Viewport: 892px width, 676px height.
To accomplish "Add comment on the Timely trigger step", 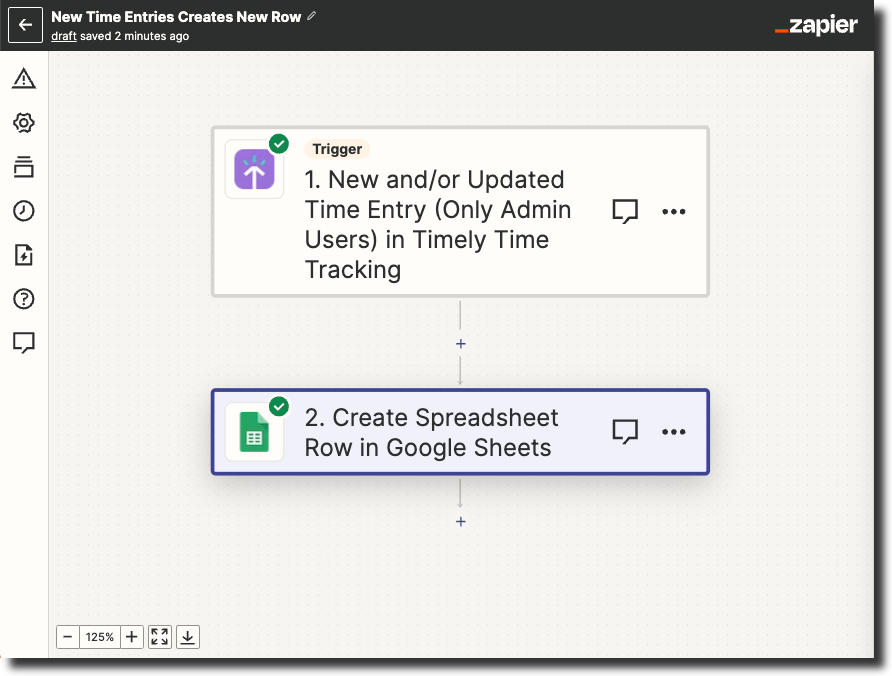I will (x=625, y=211).
